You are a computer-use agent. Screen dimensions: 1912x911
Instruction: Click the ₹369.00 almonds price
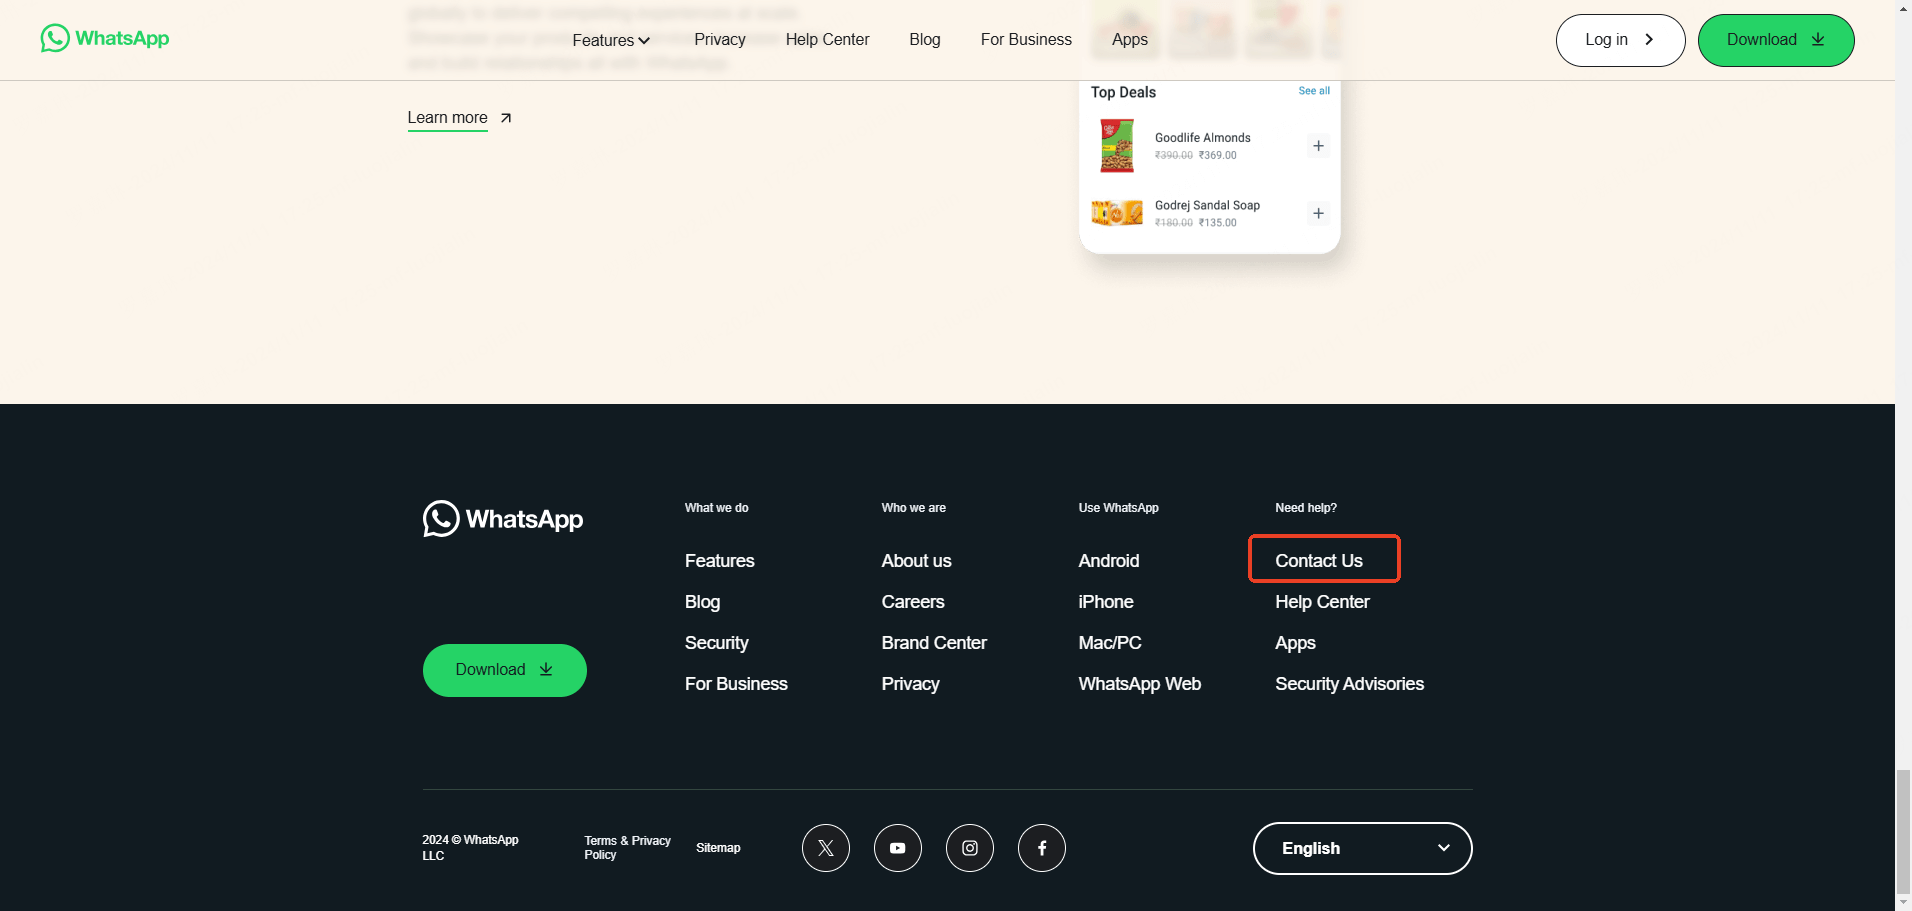click(1218, 156)
